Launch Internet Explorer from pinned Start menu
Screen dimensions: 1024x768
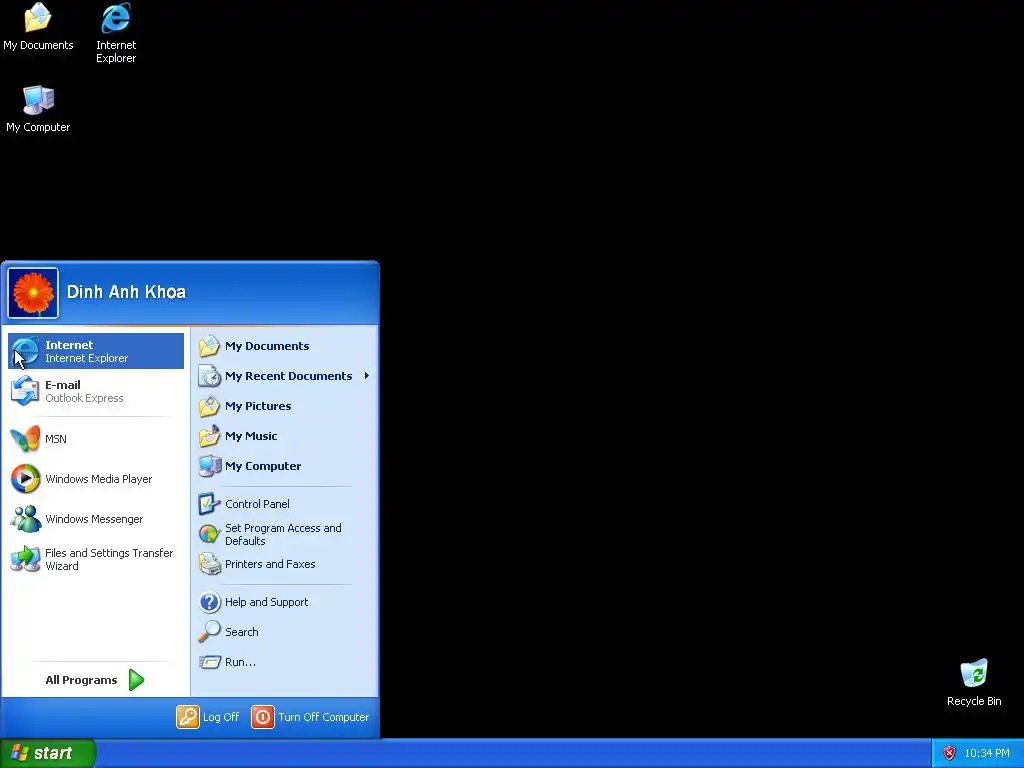pos(96,351)
